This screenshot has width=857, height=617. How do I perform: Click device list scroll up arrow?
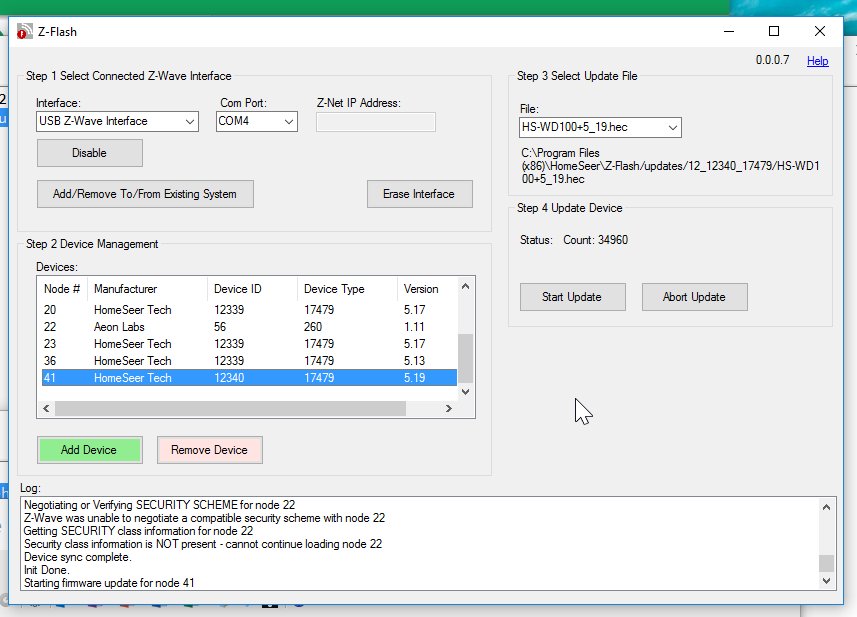(x=466, y=286)
